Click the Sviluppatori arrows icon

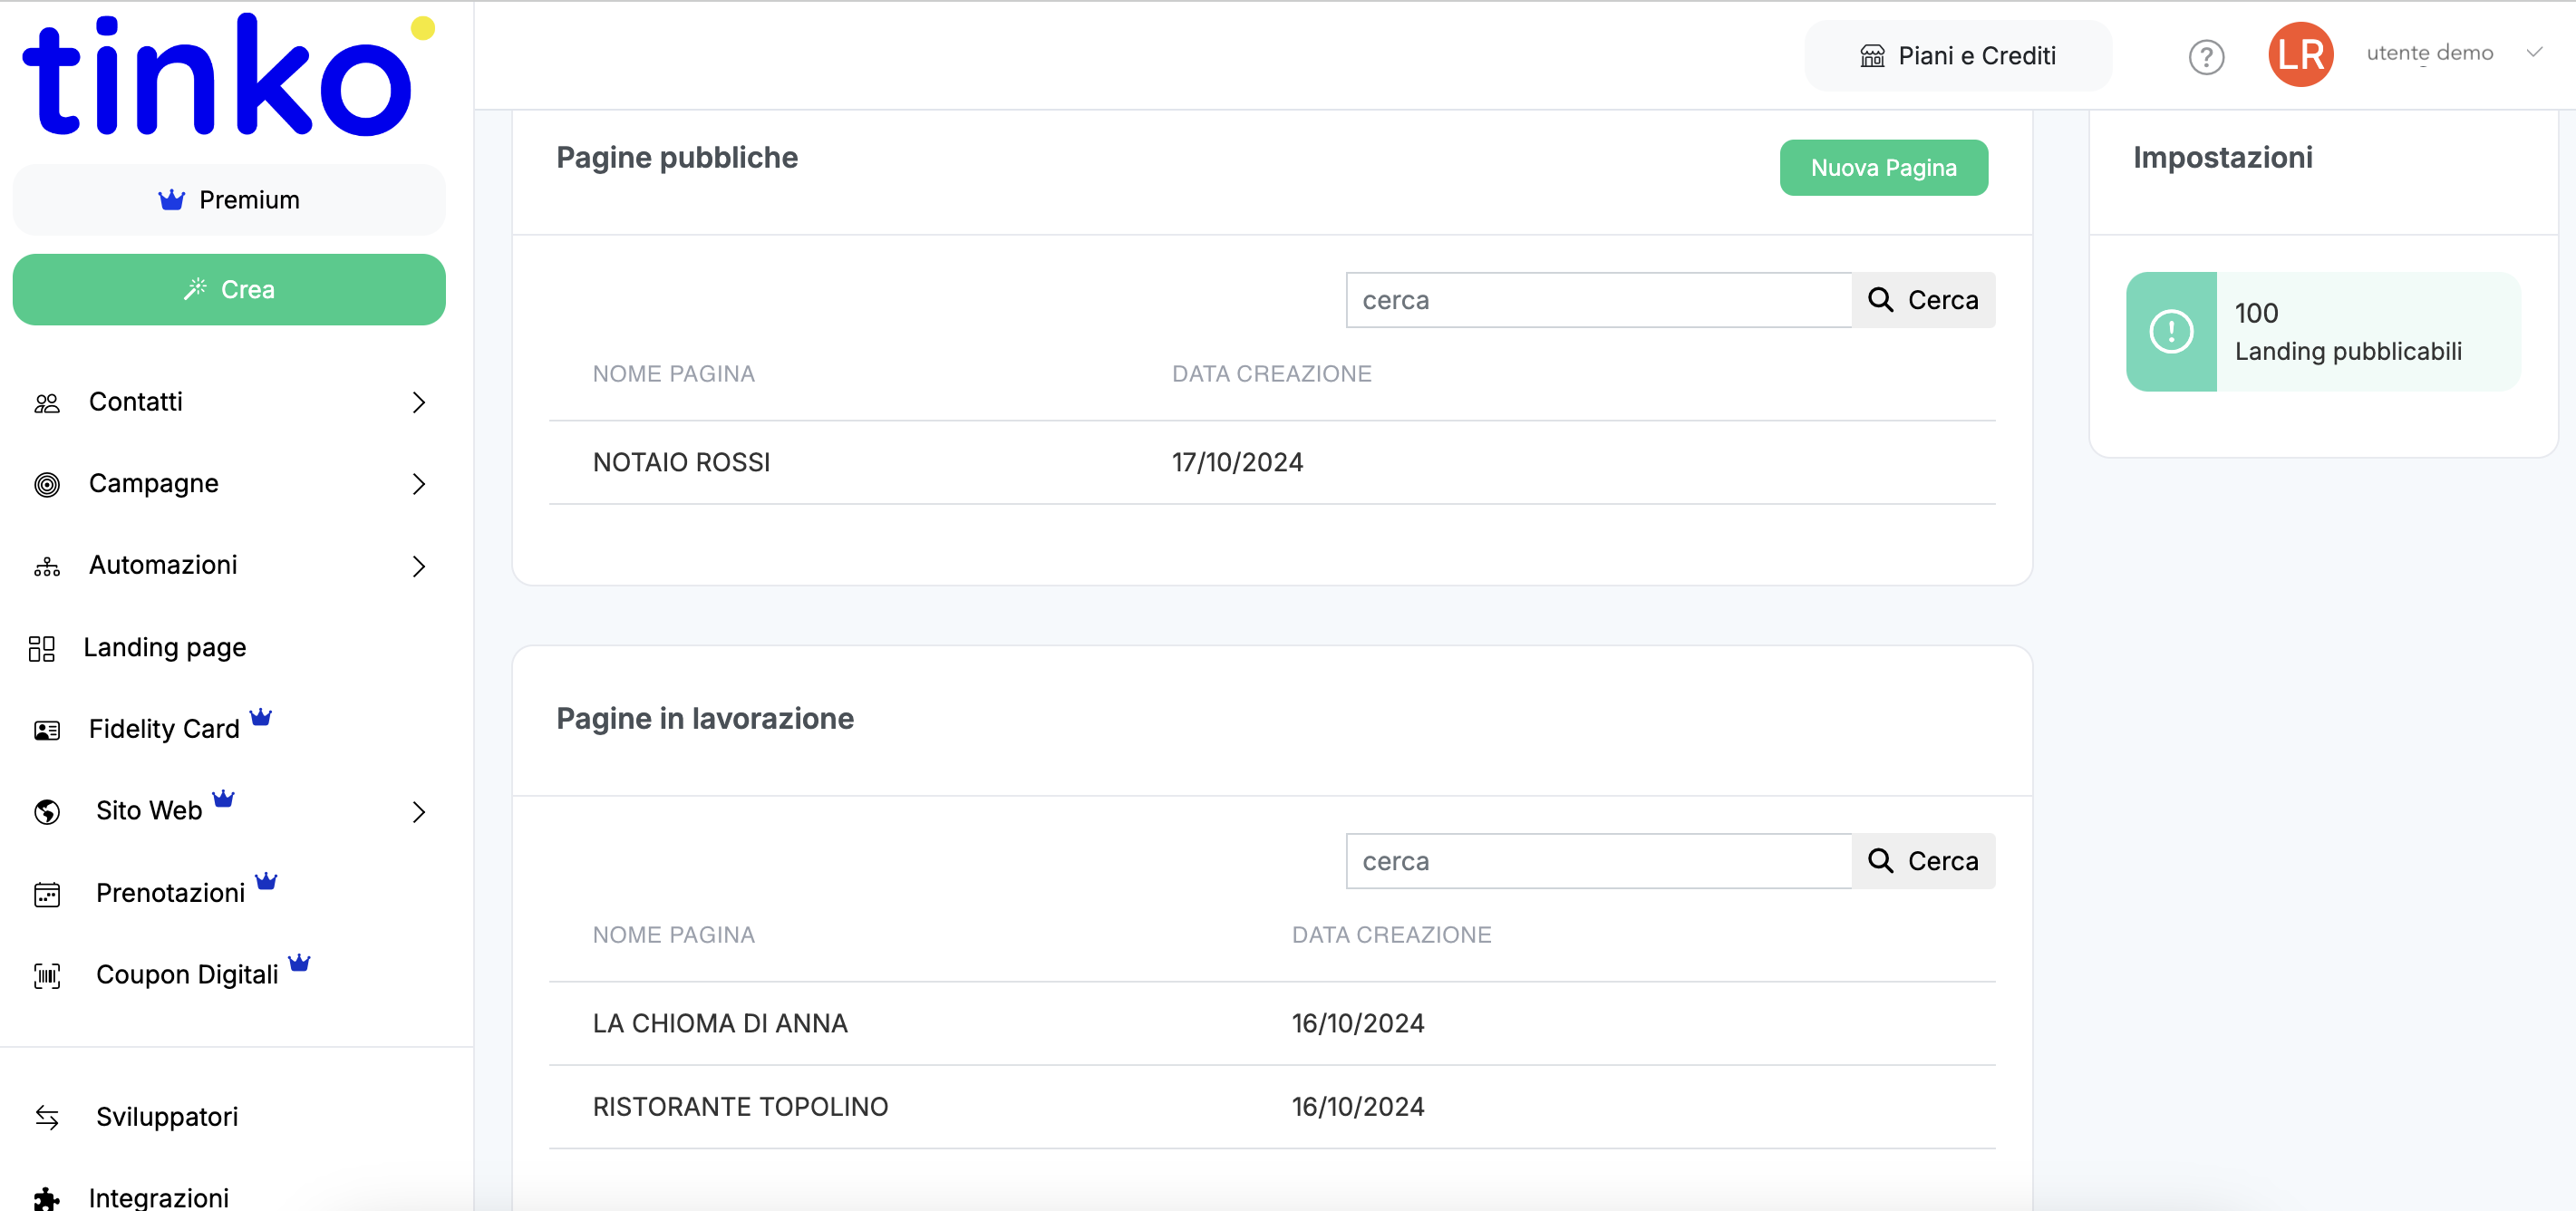tap(47, 1117)
